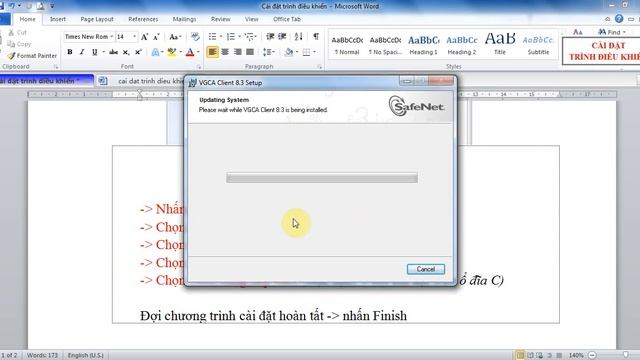Apply the Heading 1 style
Image resolution: width=640 pixels, height=360 pixels.
[424, 45]
